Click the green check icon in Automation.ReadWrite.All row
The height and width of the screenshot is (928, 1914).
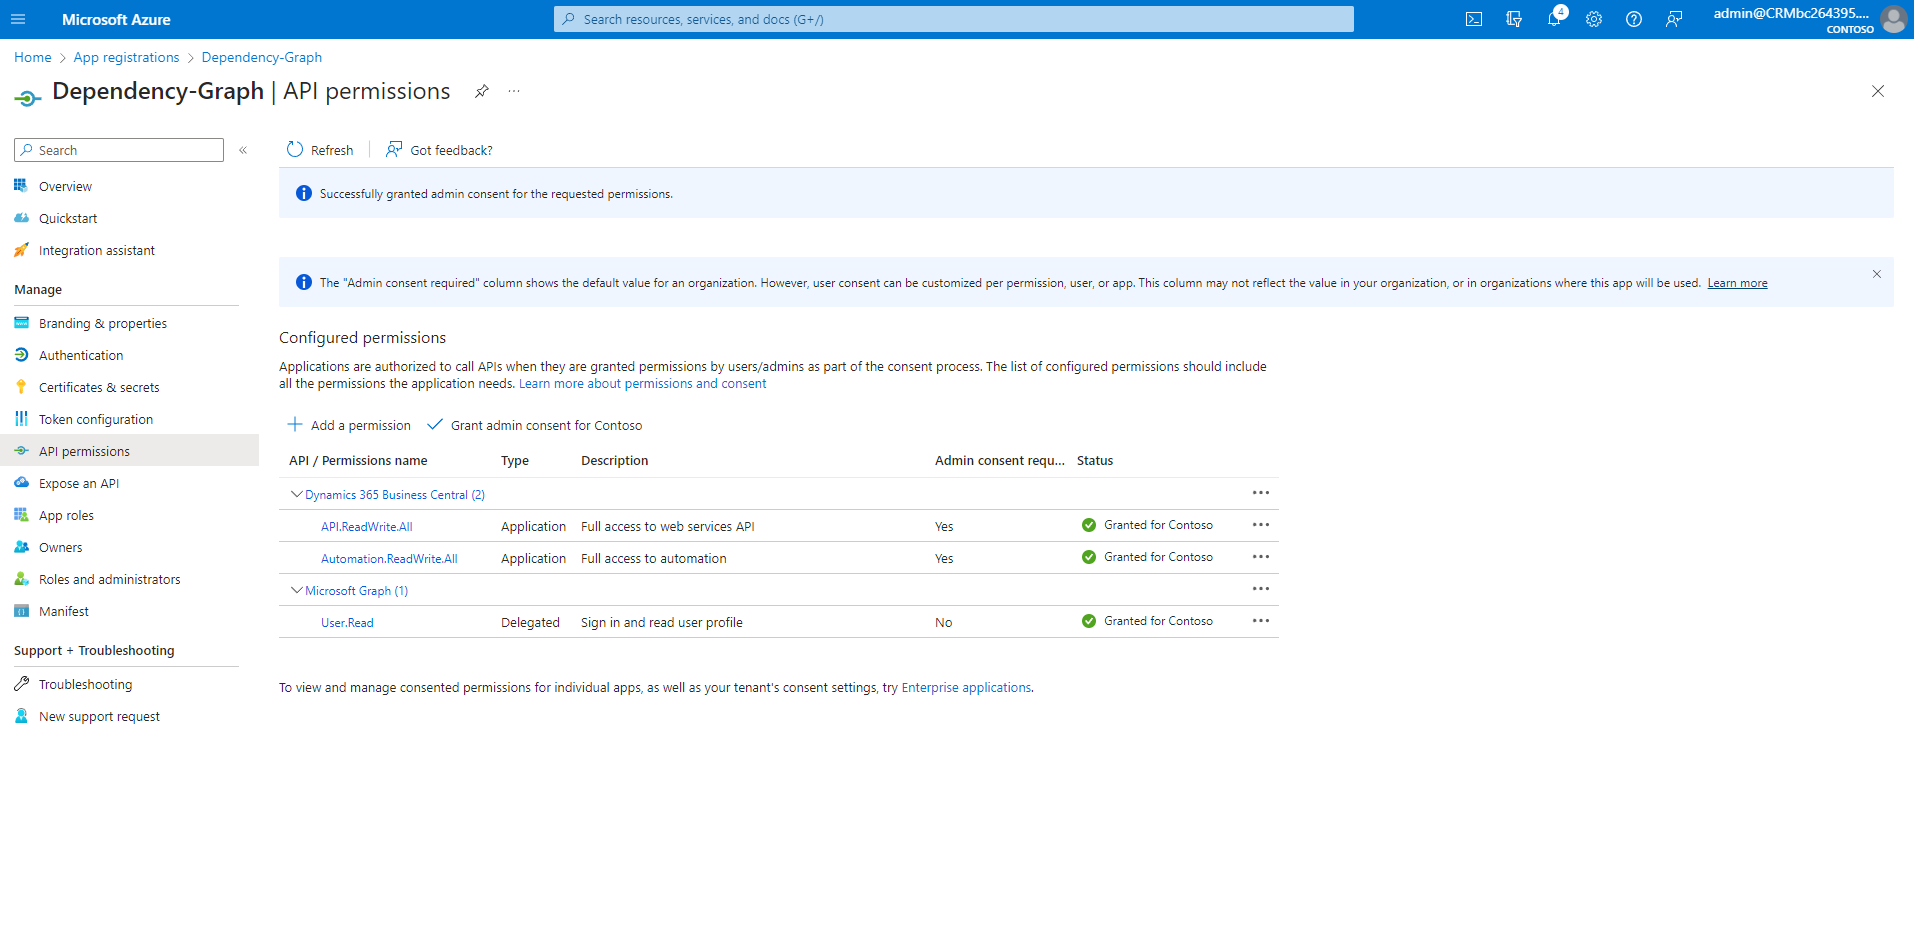[x=1089, y=557]
